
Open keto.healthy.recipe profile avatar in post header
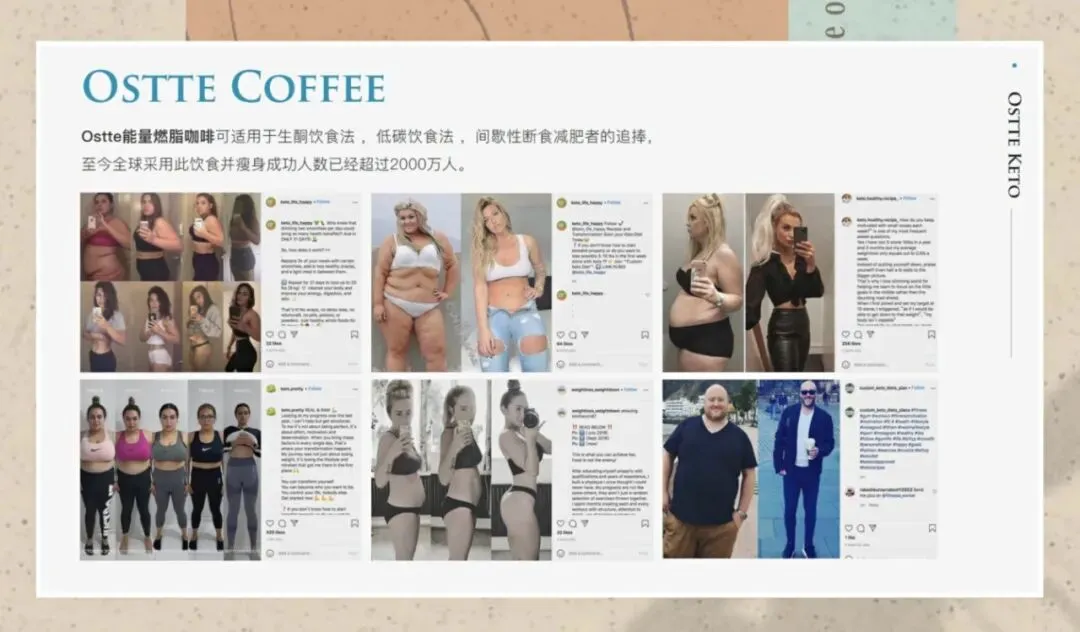847,198
